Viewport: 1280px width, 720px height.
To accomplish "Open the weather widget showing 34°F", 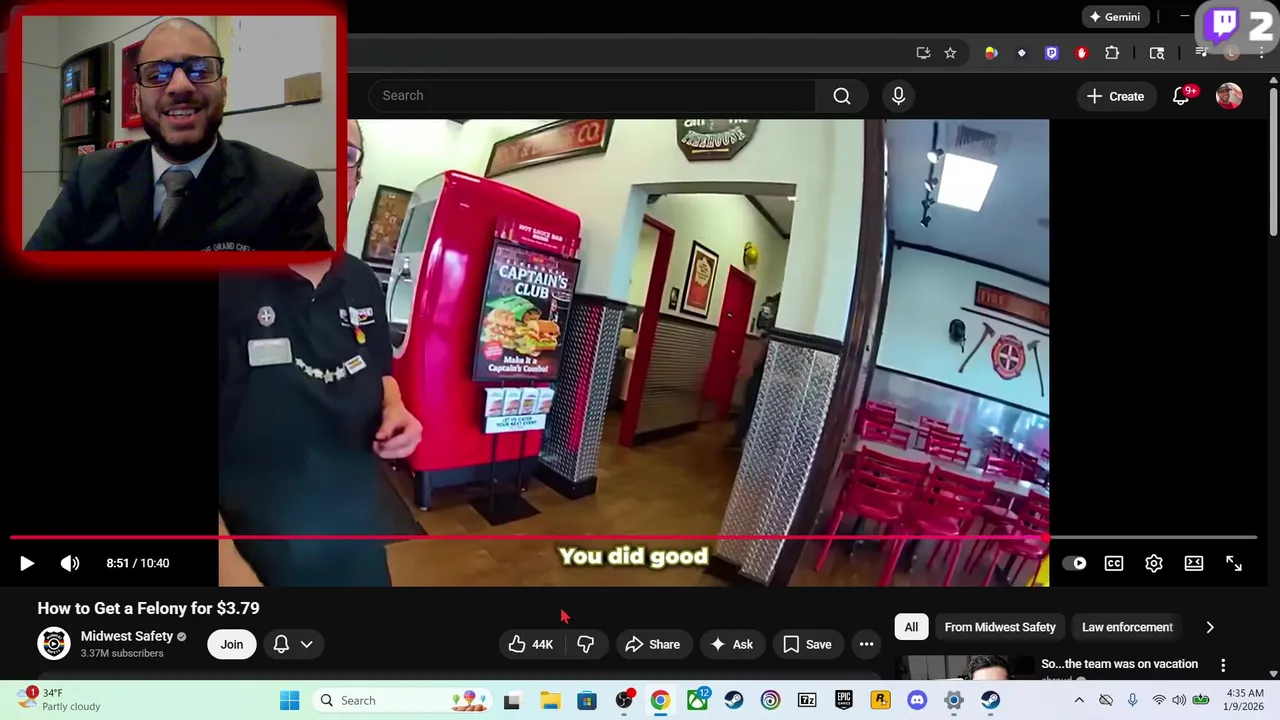I will click(x=60, y=700).
